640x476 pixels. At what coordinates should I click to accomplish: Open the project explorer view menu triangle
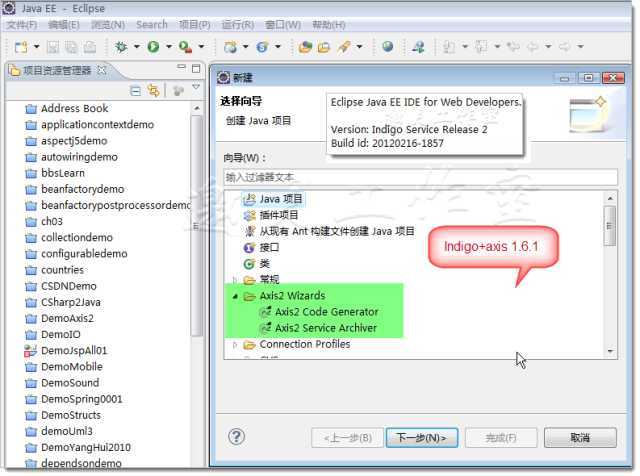pyautogui.click(x=196, y=87)
